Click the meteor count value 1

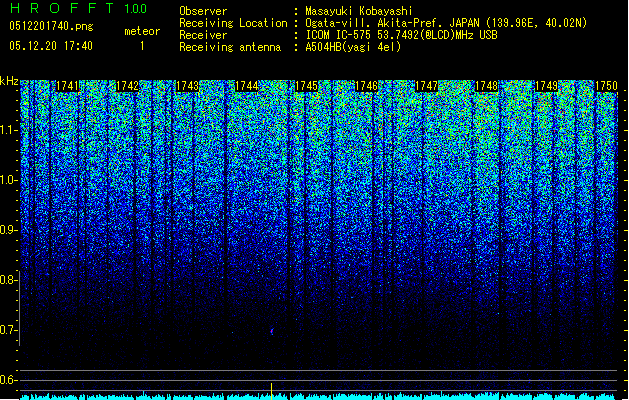pyautogui.click(x=142, y=46)
